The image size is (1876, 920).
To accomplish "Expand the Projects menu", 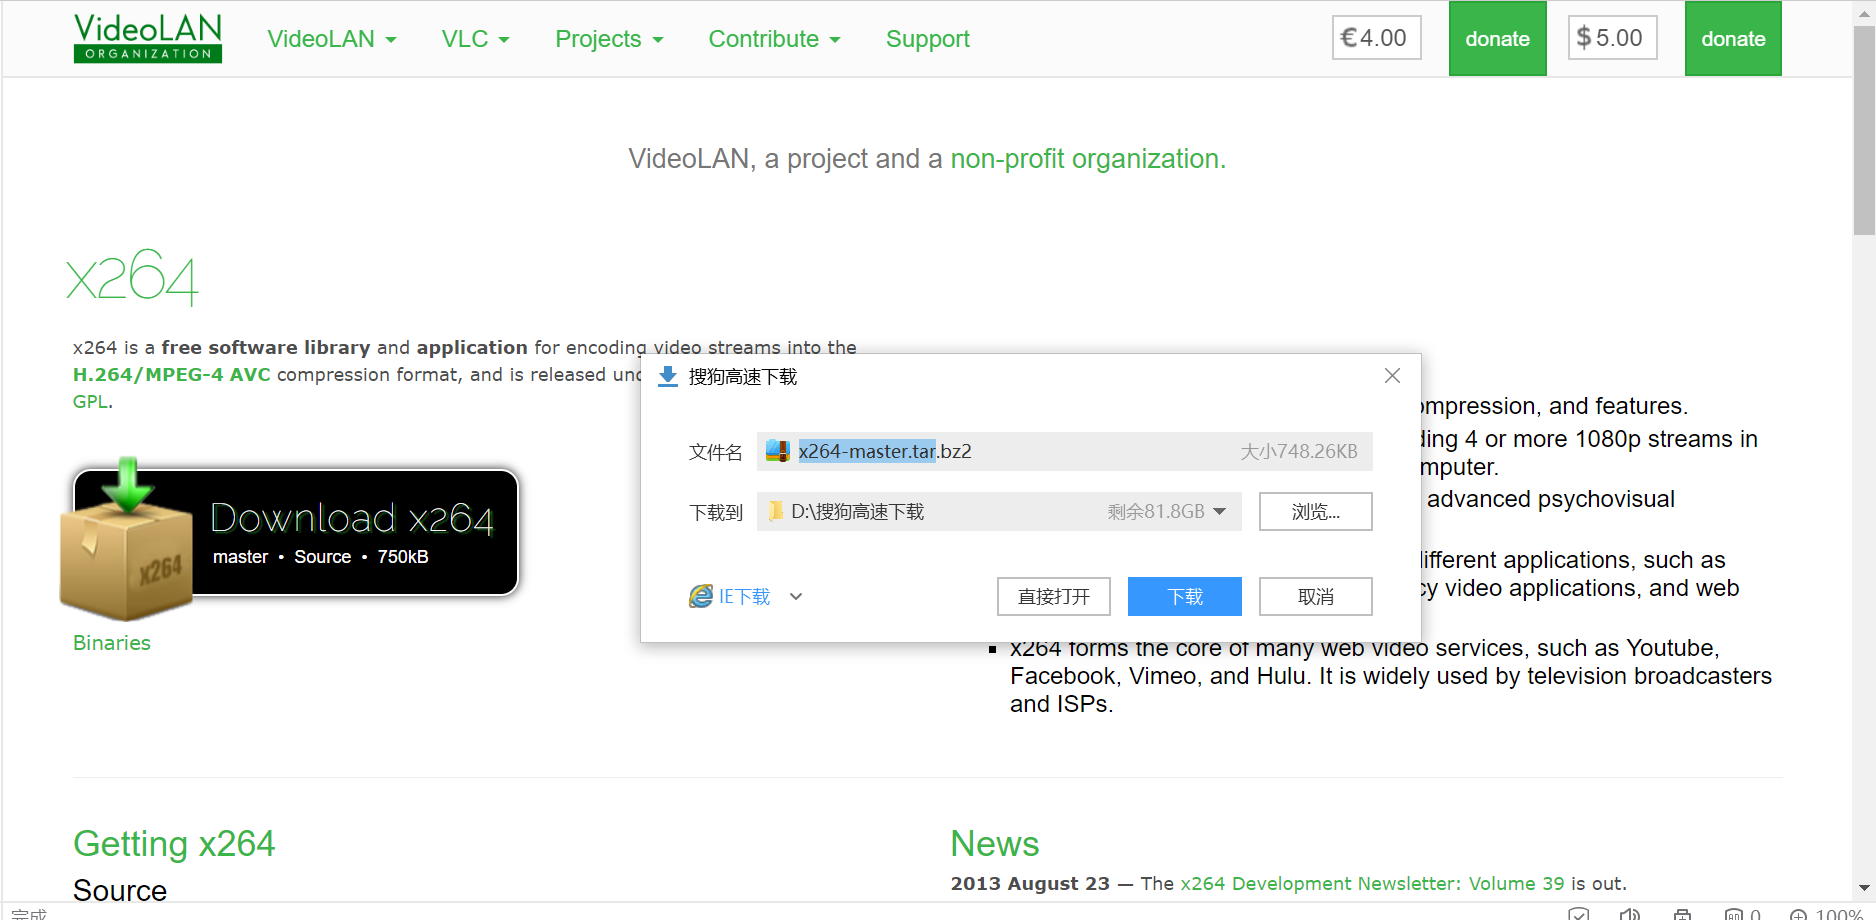I will (x=609, y=39).
